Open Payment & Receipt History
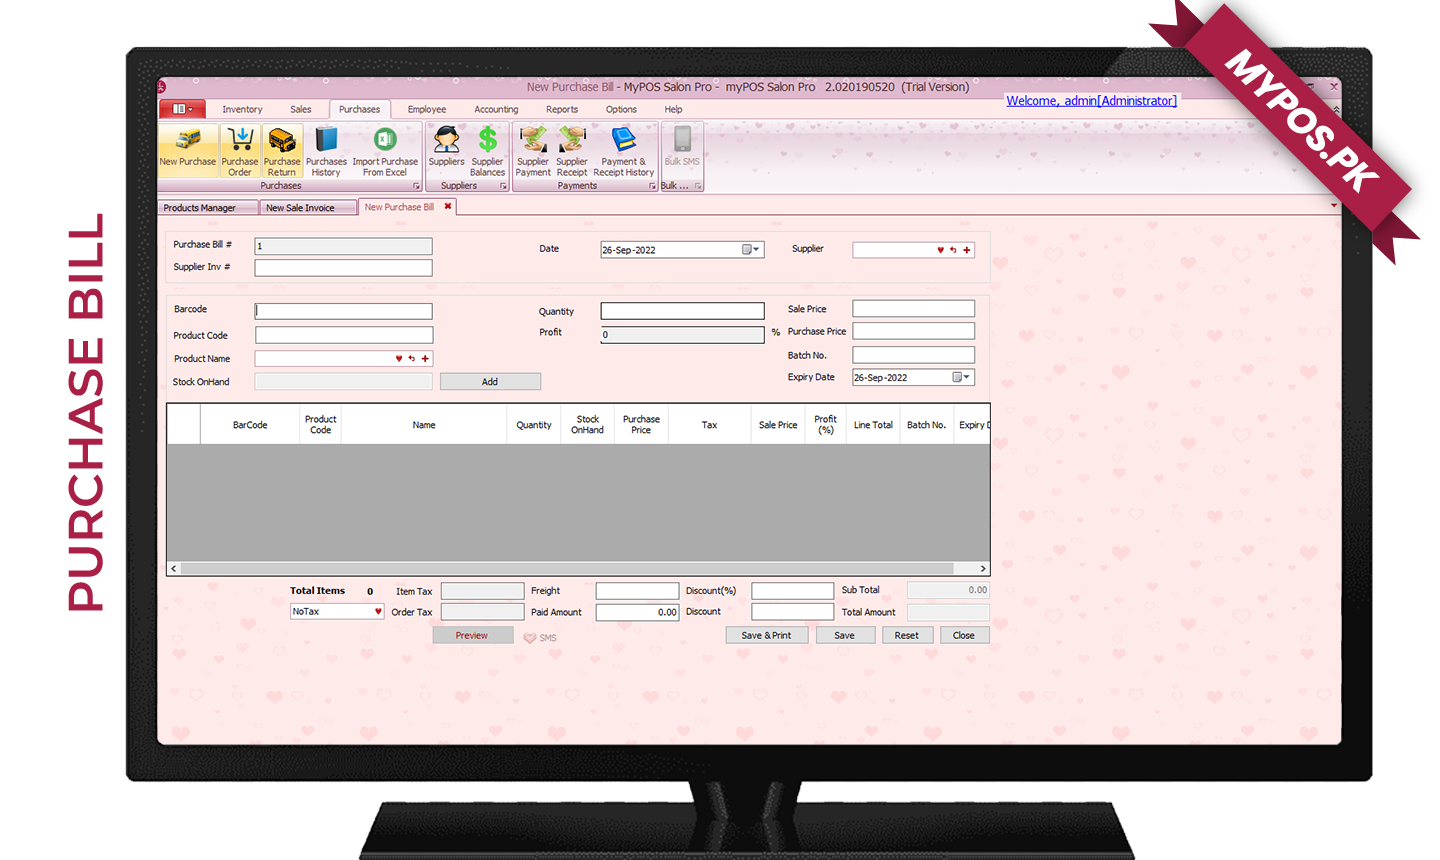This screenshot has height=860, width=1440. 624,150
